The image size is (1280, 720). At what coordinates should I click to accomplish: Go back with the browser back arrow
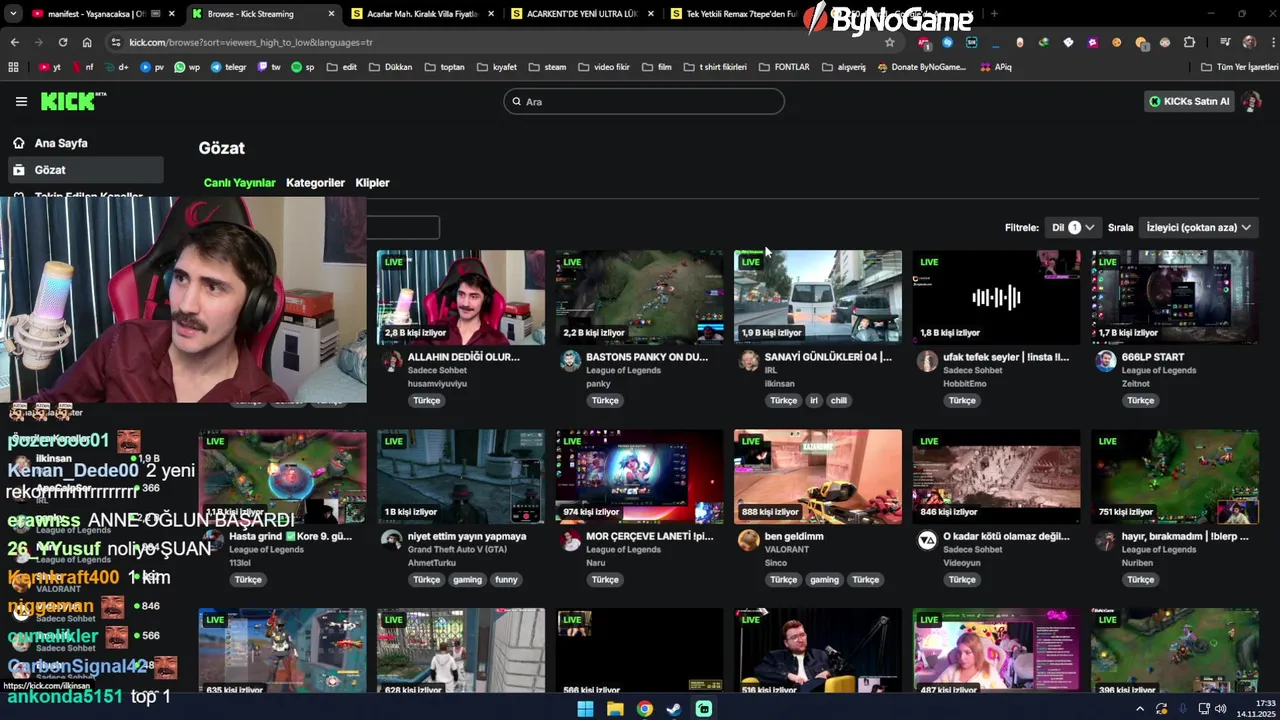(x=14, y=42)
